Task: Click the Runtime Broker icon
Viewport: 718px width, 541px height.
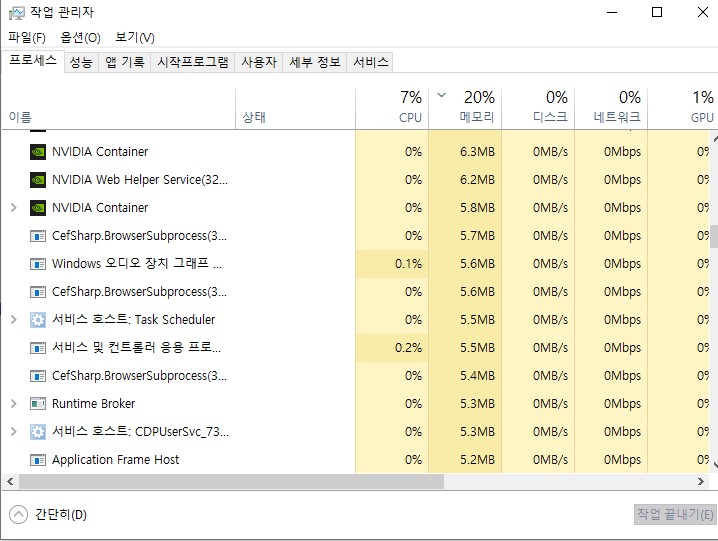Action: [38, 404]
